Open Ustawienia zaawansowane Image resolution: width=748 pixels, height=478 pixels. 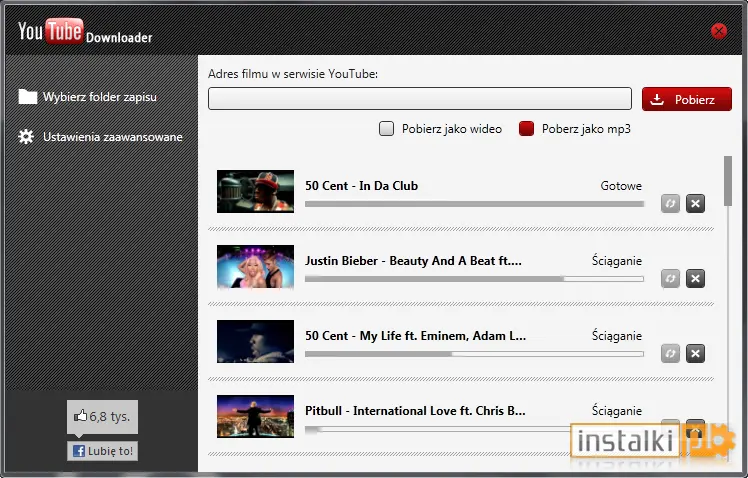pyautogui.click(x=101, y=137)
